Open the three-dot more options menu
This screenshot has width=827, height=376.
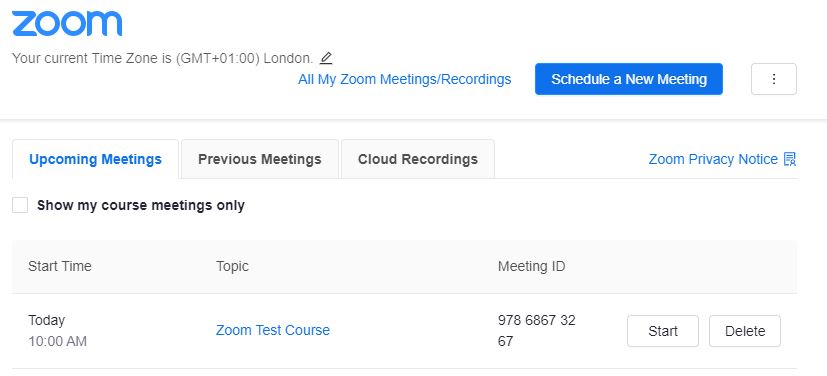tap(774, 79)
